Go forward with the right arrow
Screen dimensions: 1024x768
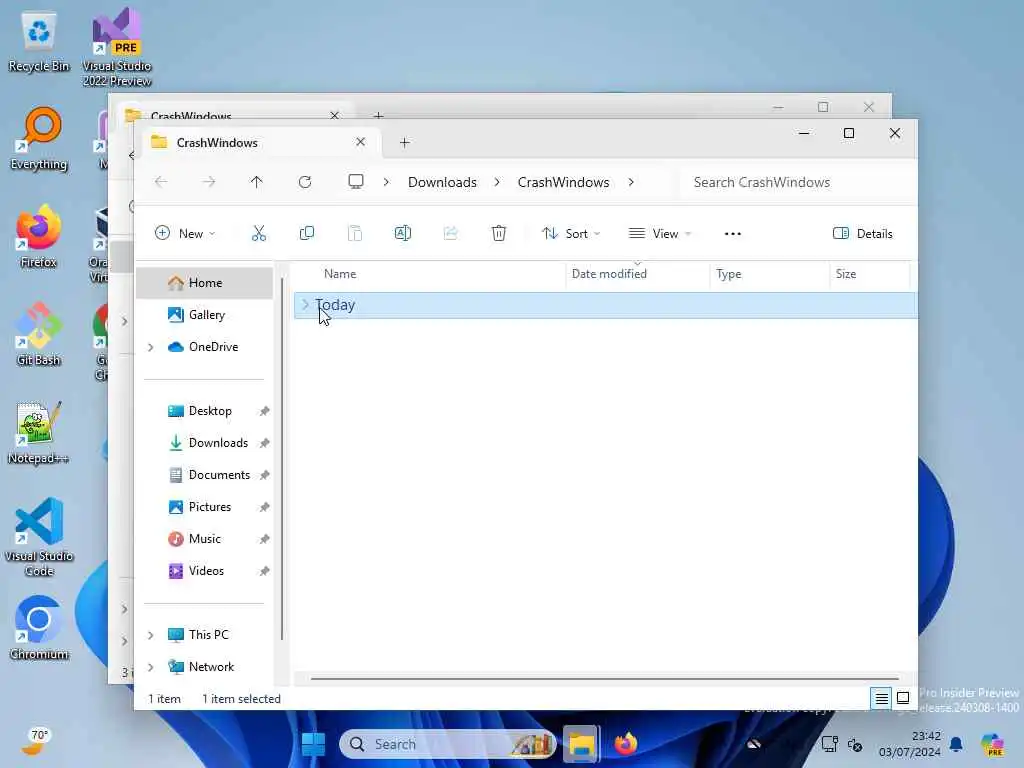[x=208, y=182]
